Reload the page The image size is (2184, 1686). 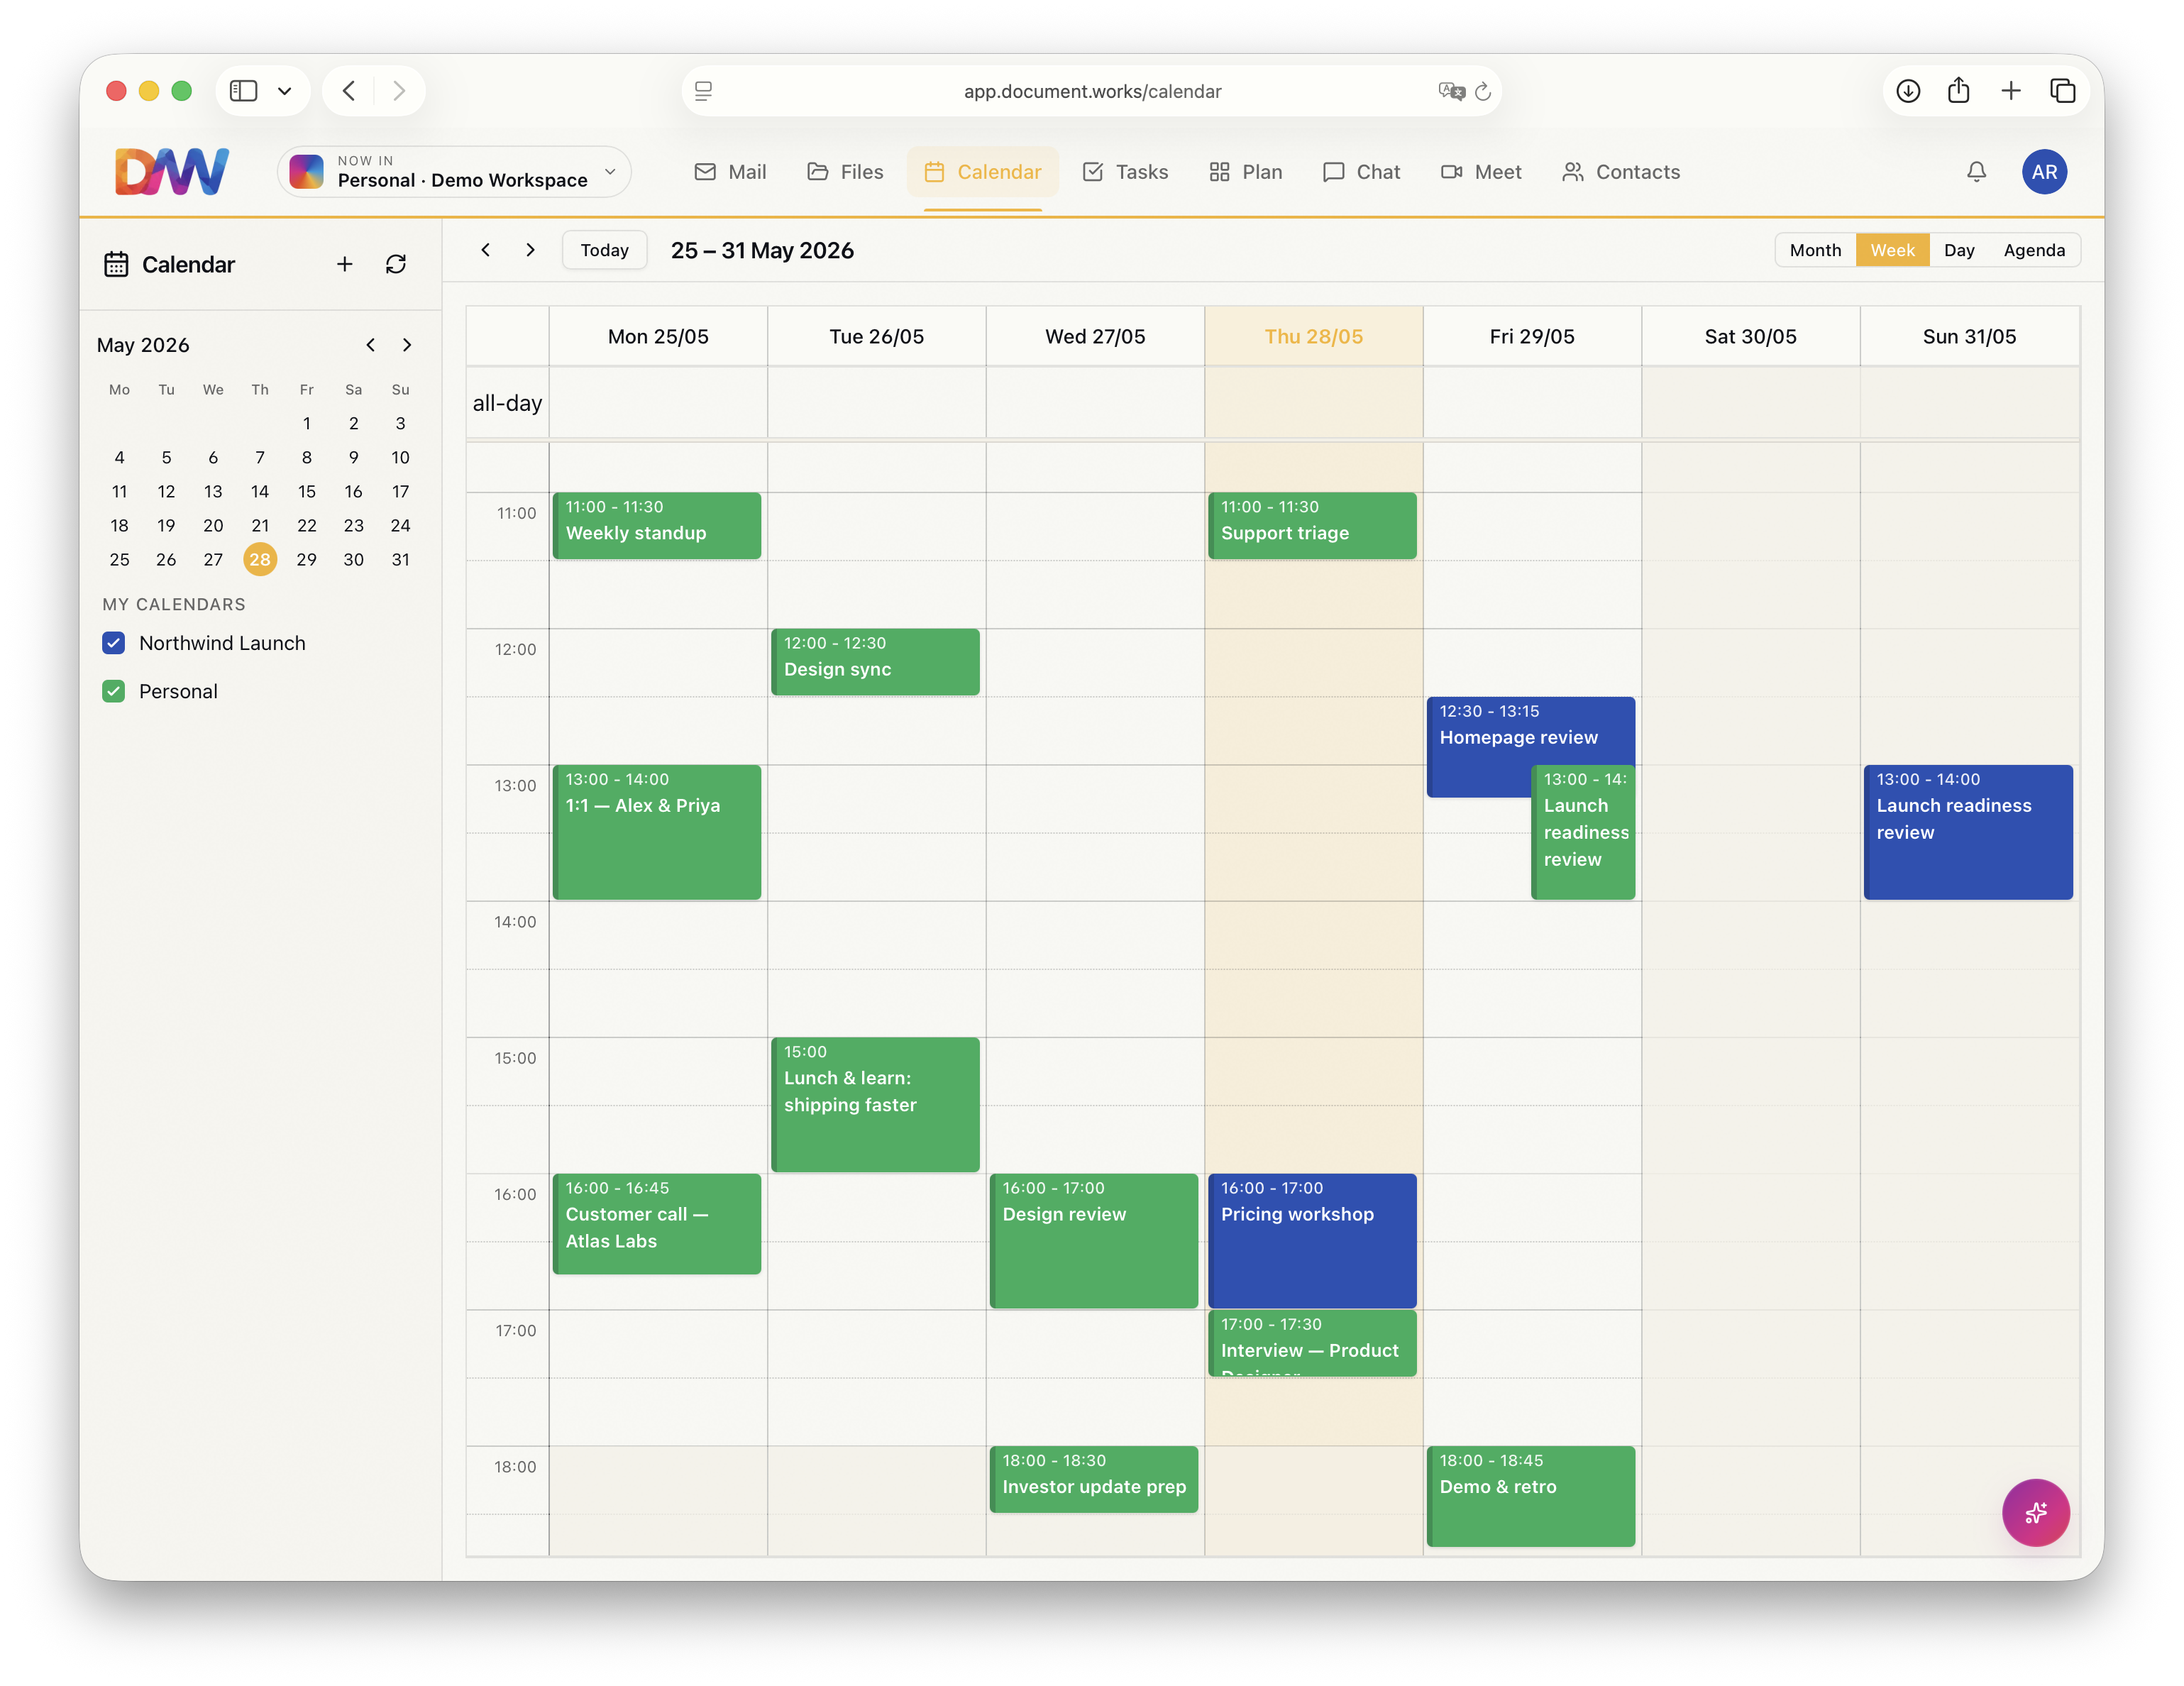tap(1483, 91)
